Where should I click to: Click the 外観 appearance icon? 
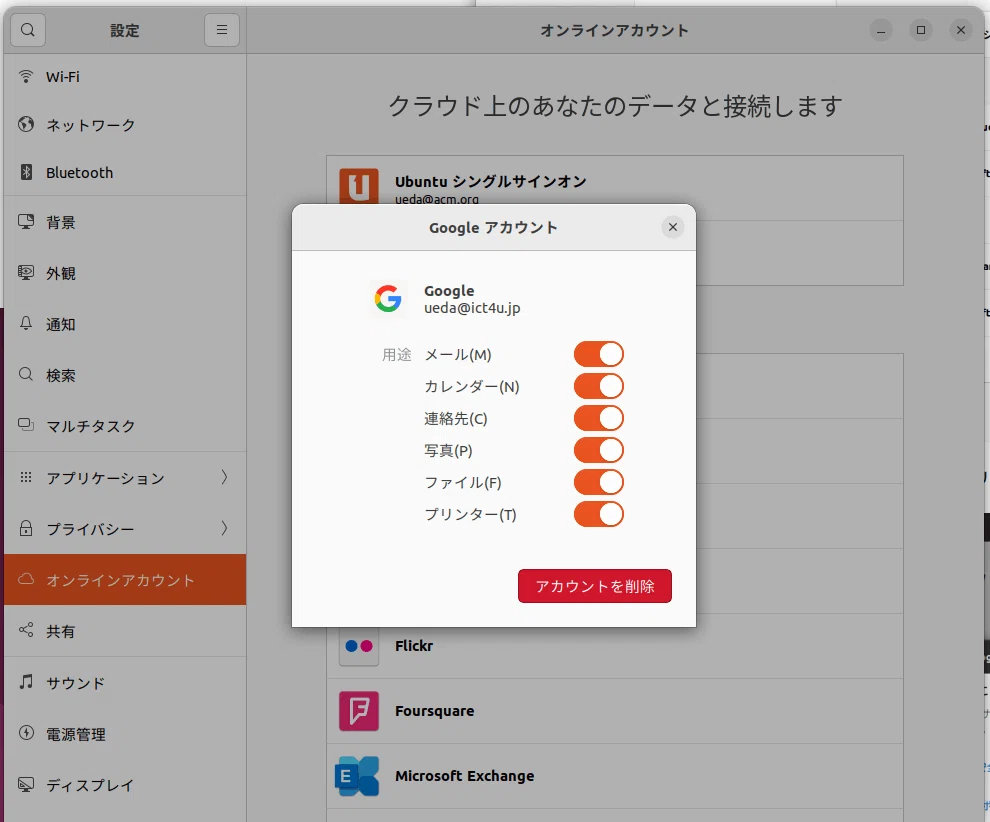pyautogui.click(x=26, y=273)
